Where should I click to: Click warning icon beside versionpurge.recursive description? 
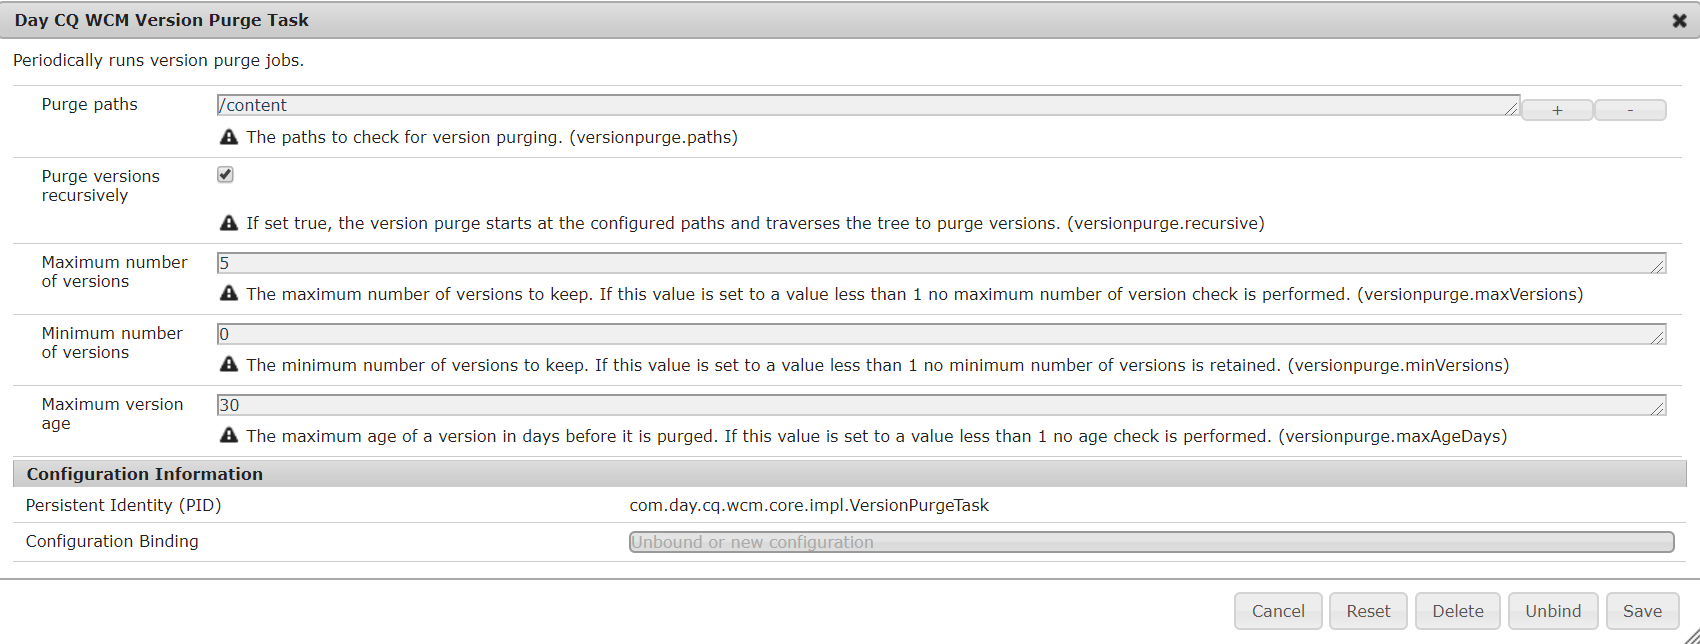(229, 223)
